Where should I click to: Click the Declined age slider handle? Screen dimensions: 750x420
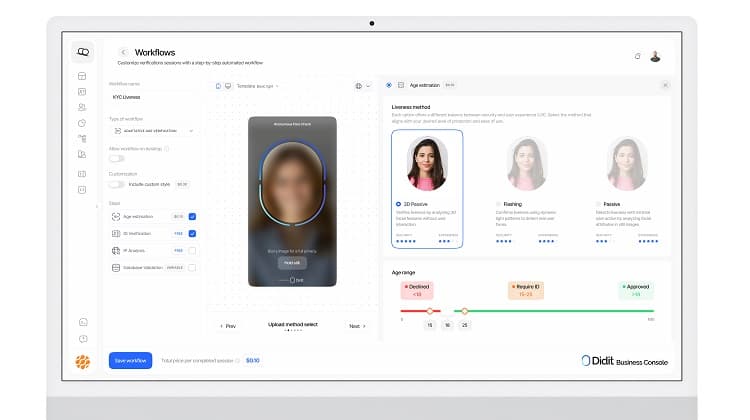(432, 311)
